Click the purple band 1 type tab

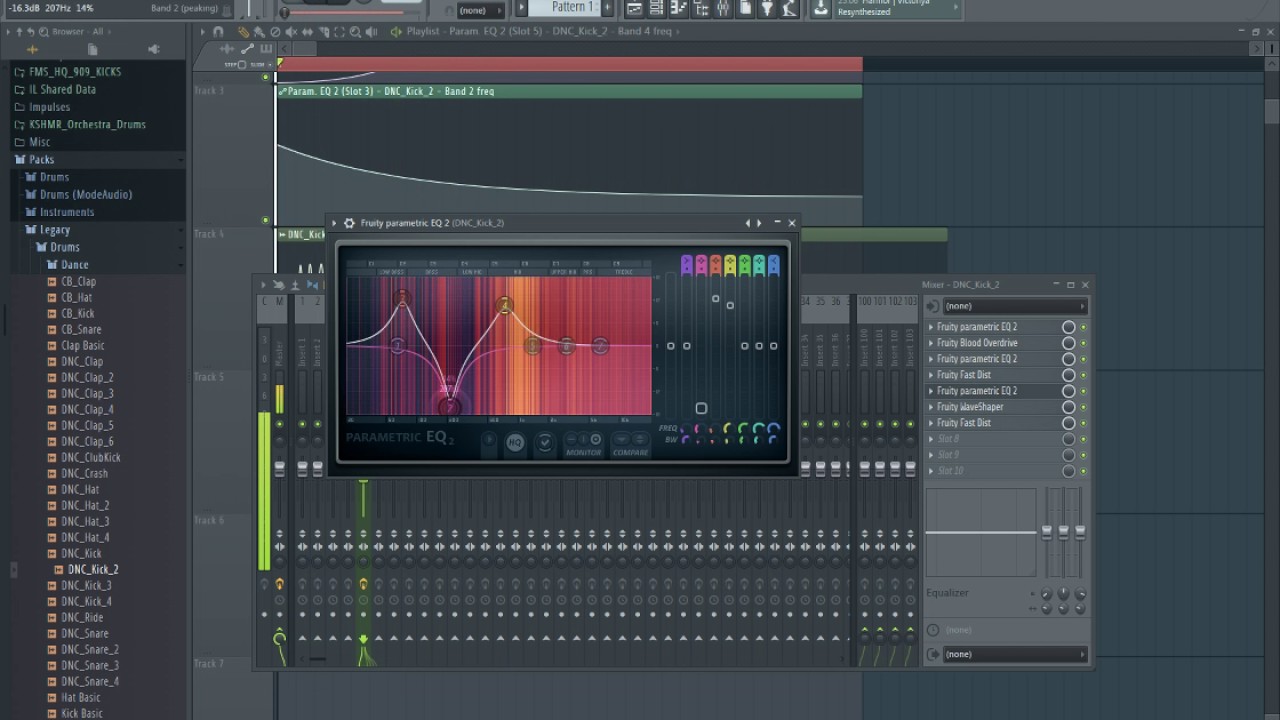coord(686,265)
